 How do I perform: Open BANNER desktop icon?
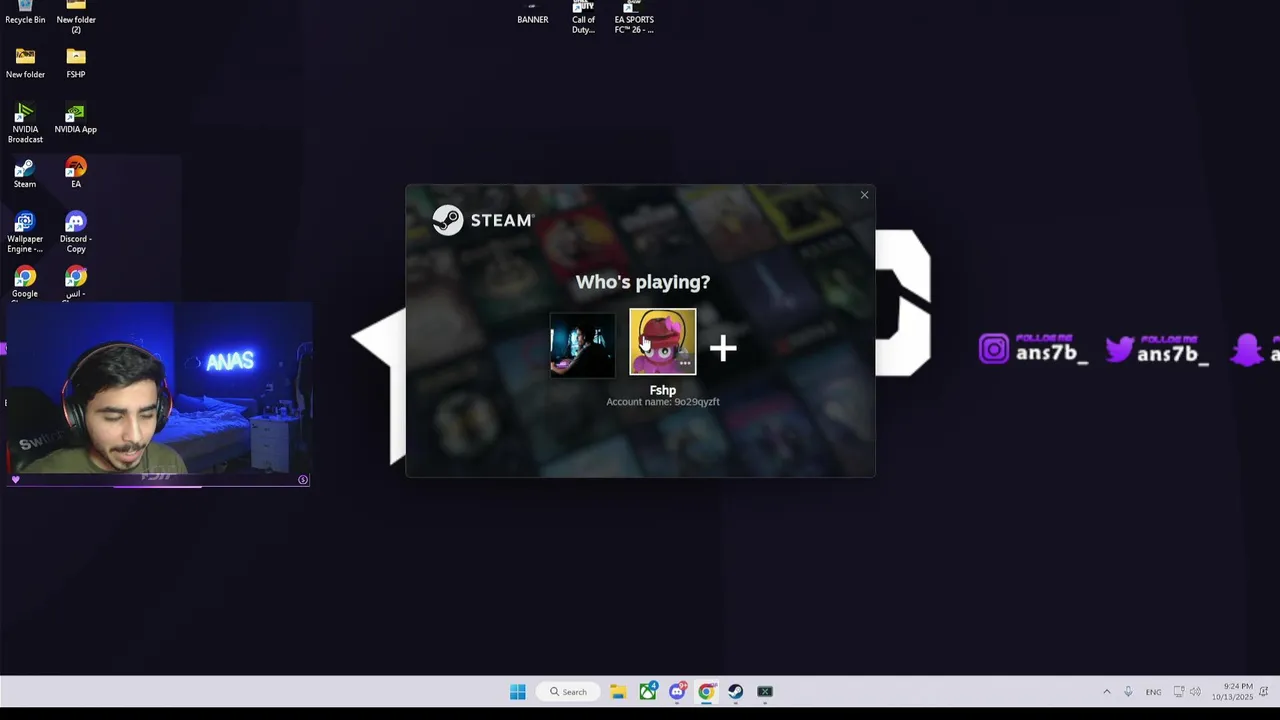(533, 13)
